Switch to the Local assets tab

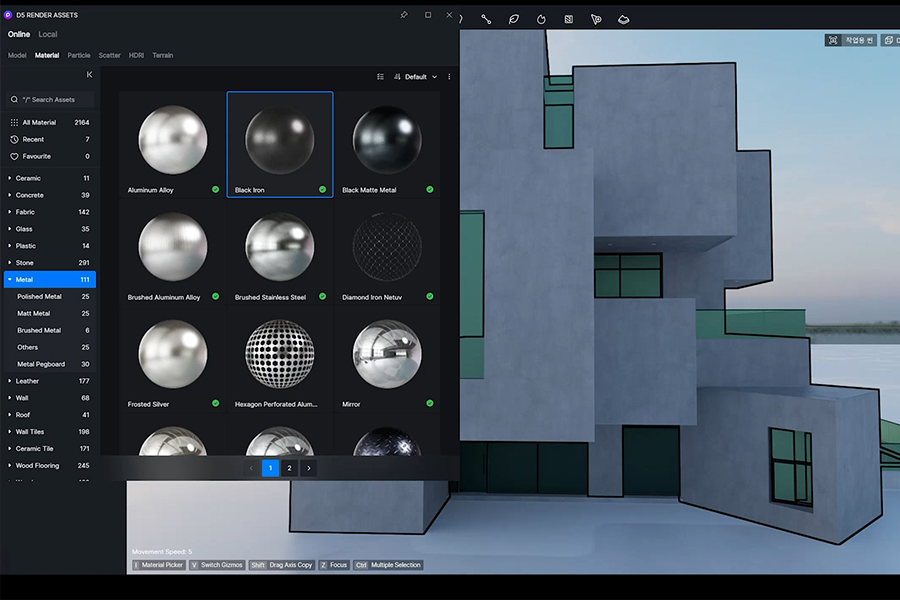tap(47, 35)
